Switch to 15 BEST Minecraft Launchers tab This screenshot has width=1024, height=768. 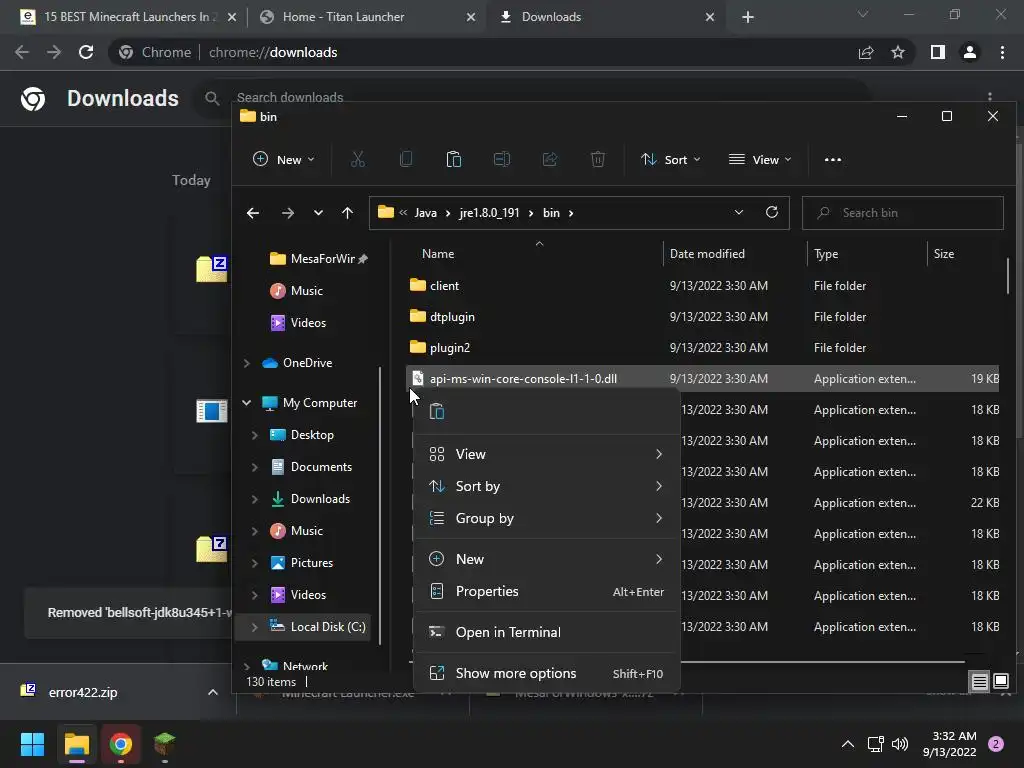point(128,17)
